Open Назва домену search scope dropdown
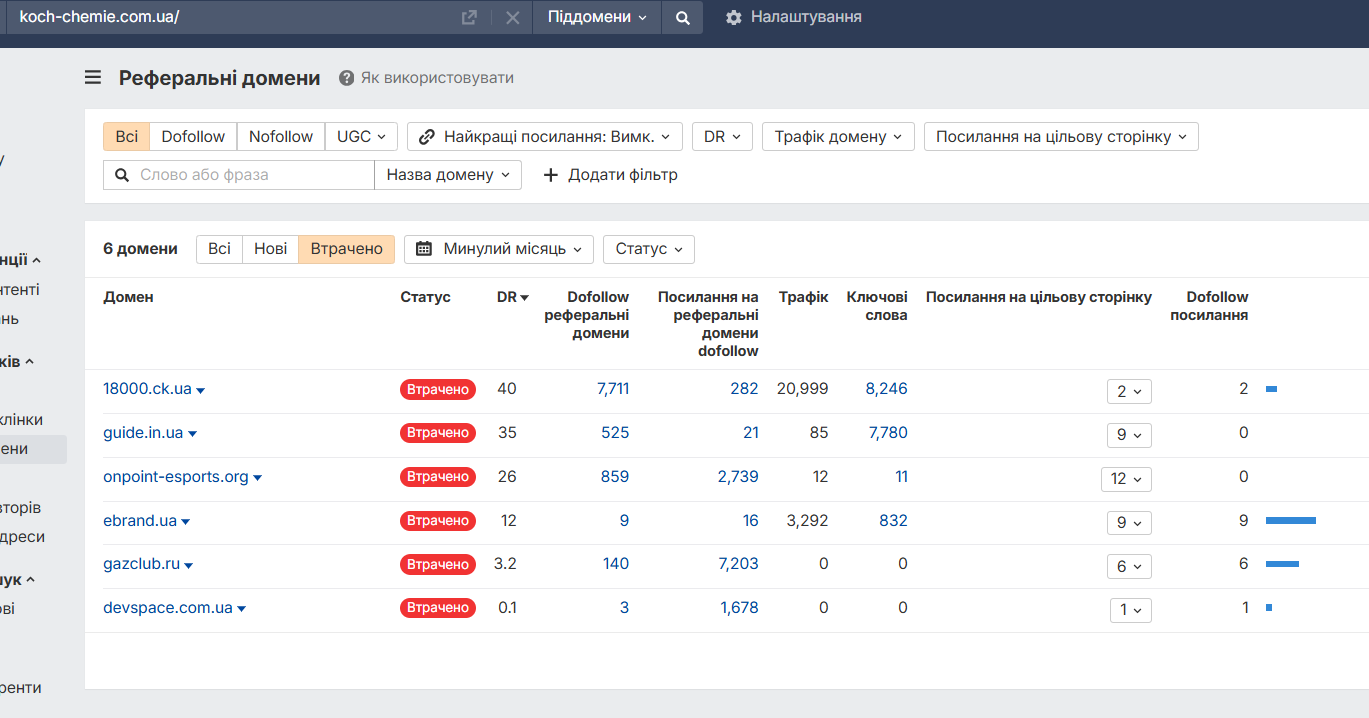This screenshot has height=718, width=1369. (x=448, y=175)
